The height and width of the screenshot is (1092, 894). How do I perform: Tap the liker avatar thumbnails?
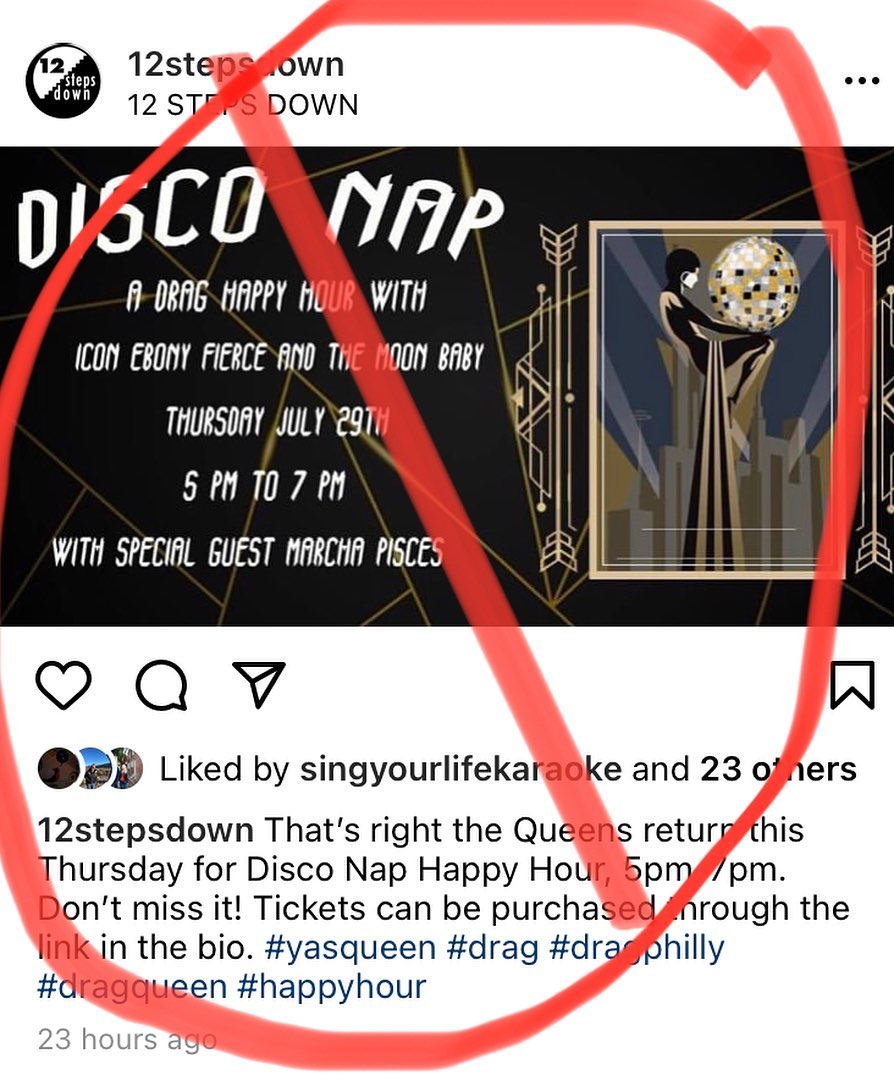click(91, 768)
